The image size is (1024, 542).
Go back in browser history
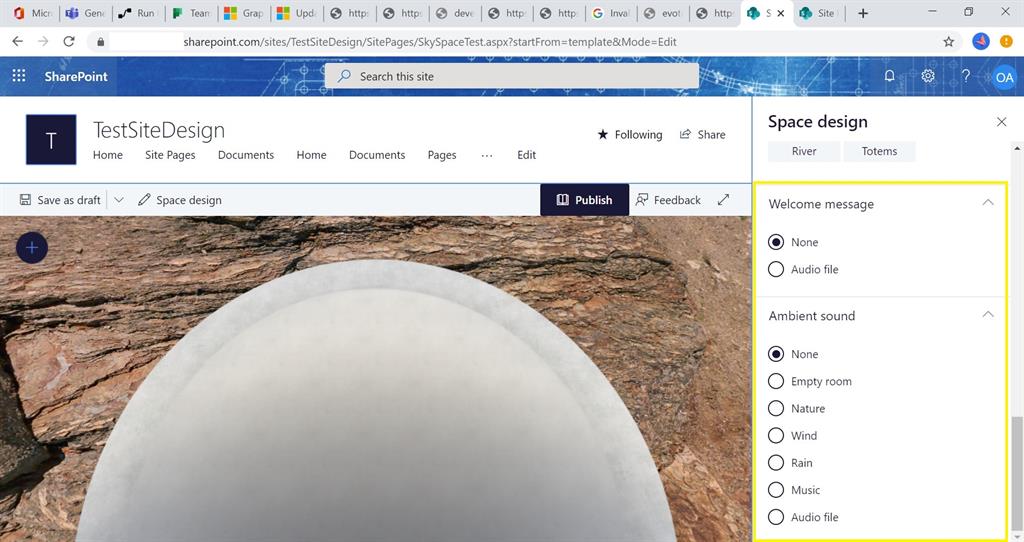click(x=18, y=42)
